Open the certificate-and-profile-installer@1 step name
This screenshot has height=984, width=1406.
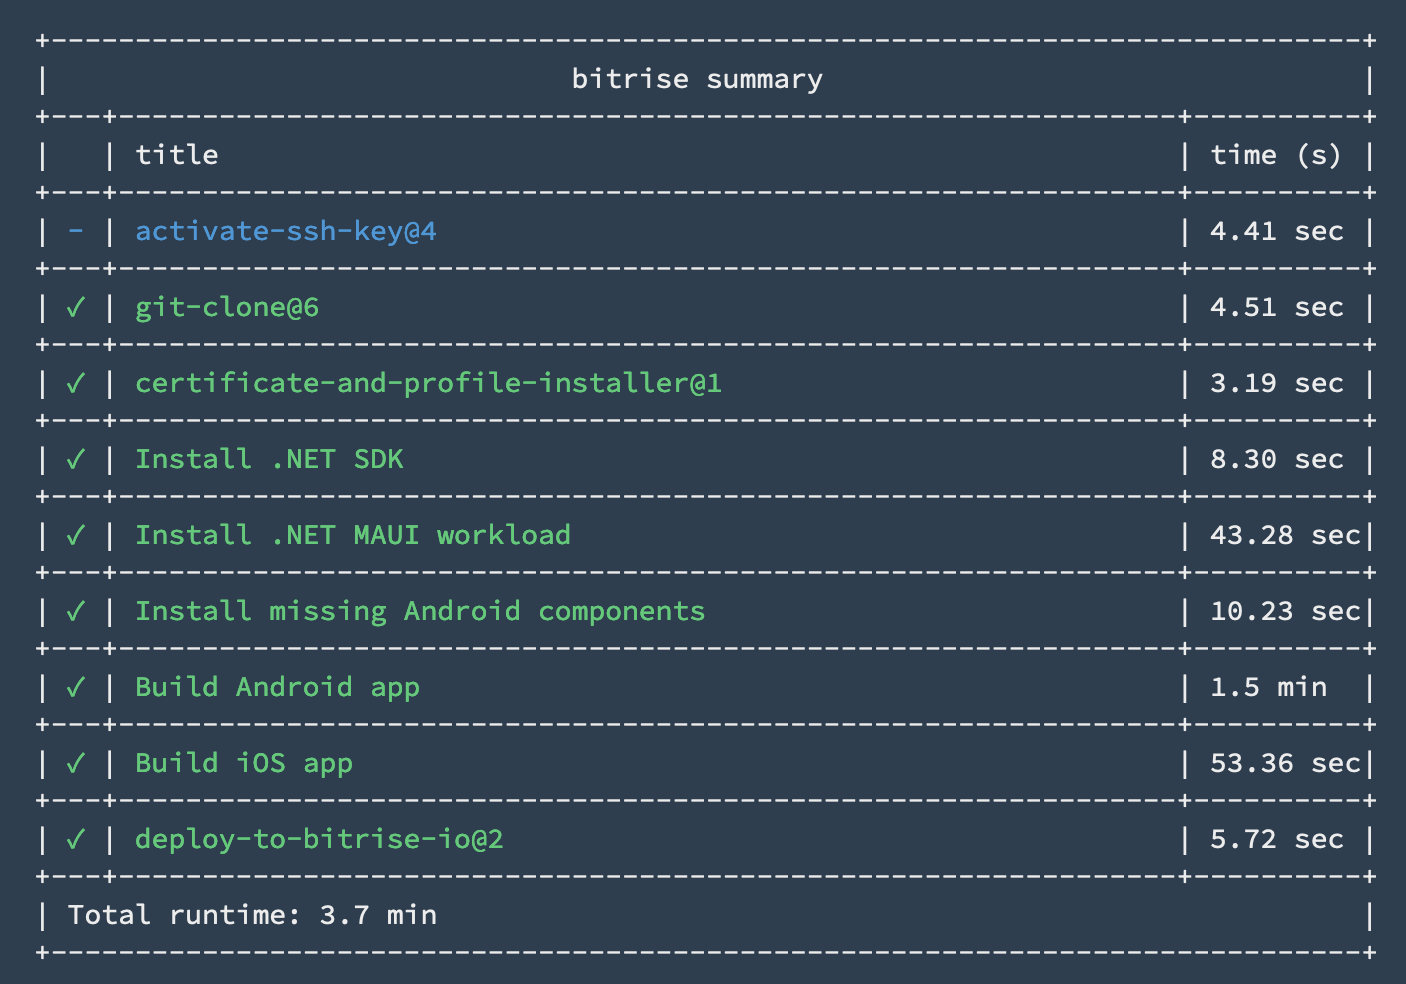[428, 383]
